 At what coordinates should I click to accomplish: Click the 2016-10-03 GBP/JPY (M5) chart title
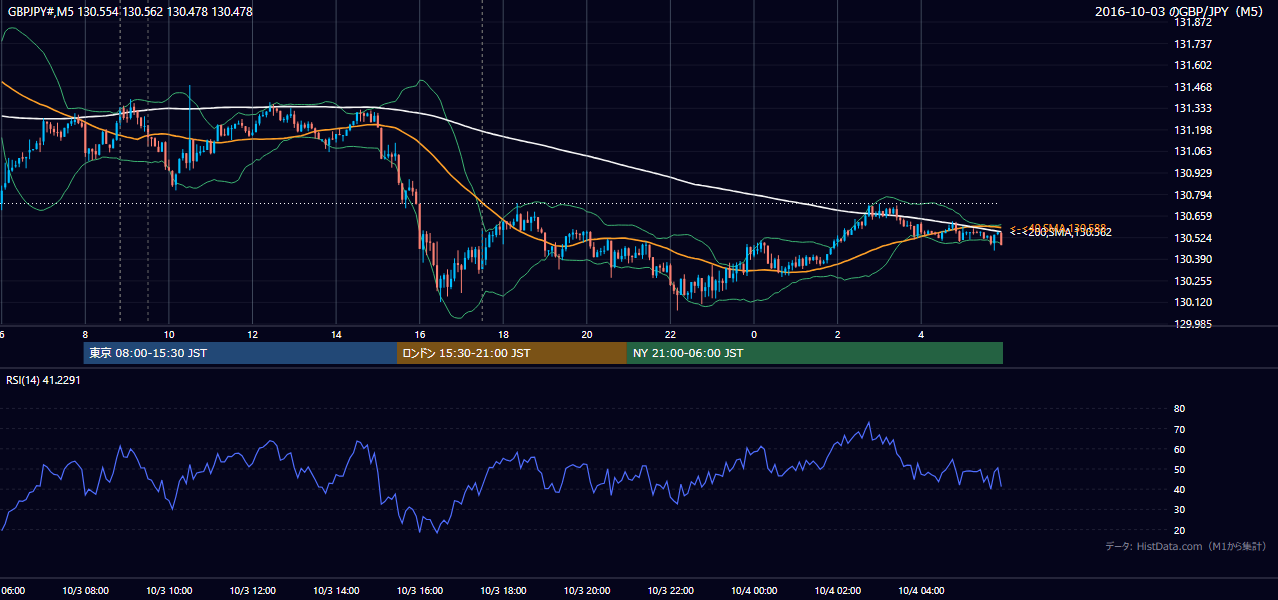point(1180,12)
